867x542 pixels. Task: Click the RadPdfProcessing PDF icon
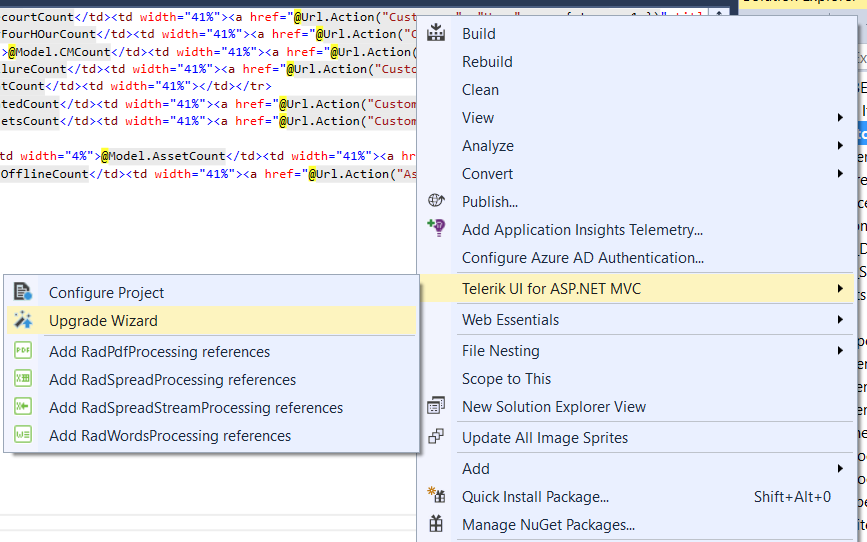pyautogui.click(x=23, y=351)
